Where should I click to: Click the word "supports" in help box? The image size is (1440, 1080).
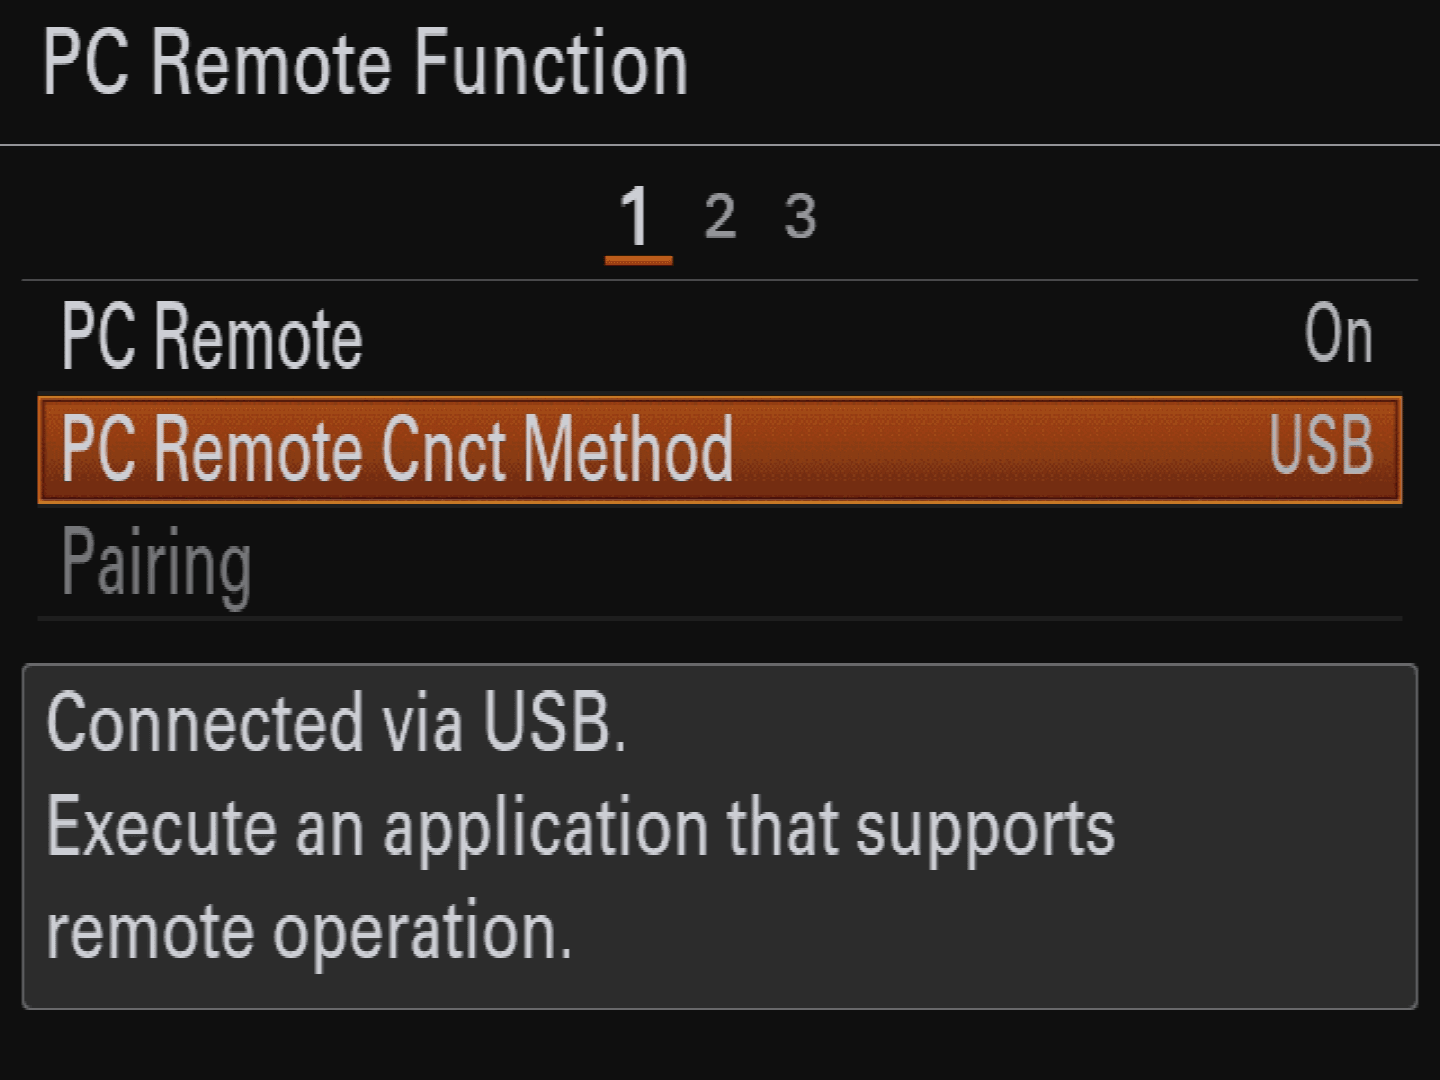[985, 828]
